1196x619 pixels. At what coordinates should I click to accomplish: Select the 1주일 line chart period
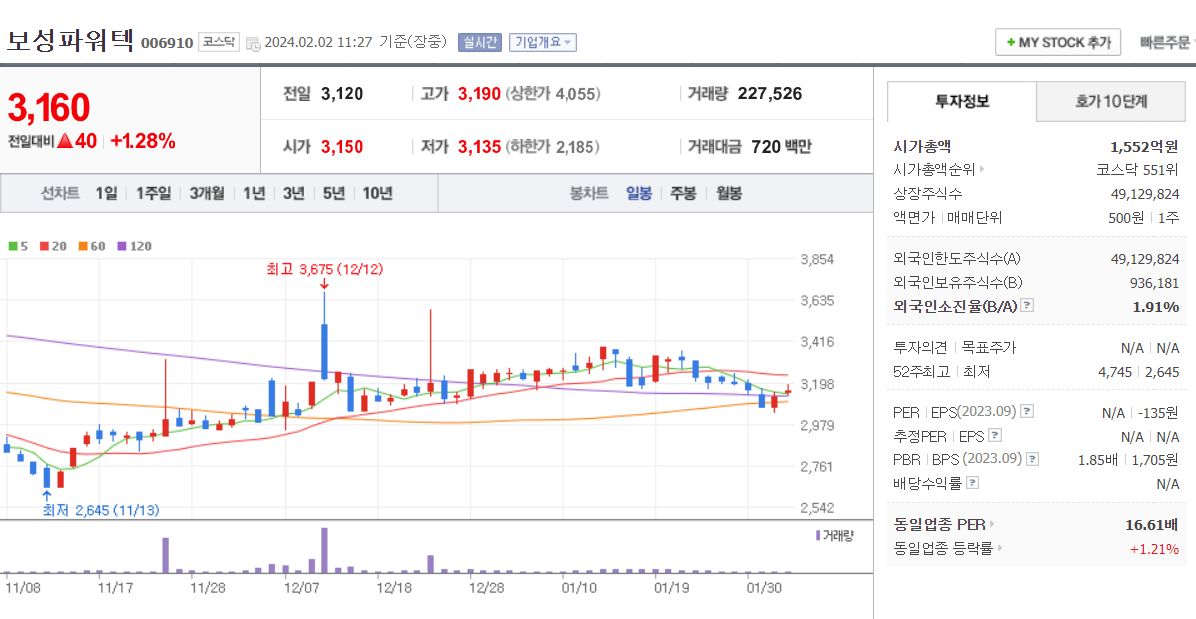[154, 194]
